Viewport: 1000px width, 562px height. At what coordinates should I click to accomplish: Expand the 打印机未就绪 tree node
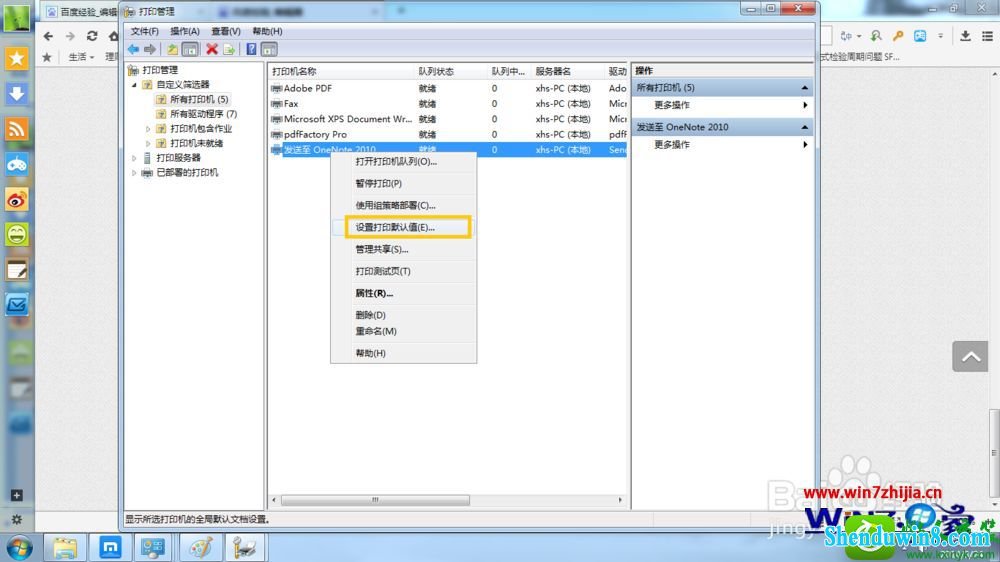(x=148, y=144)
